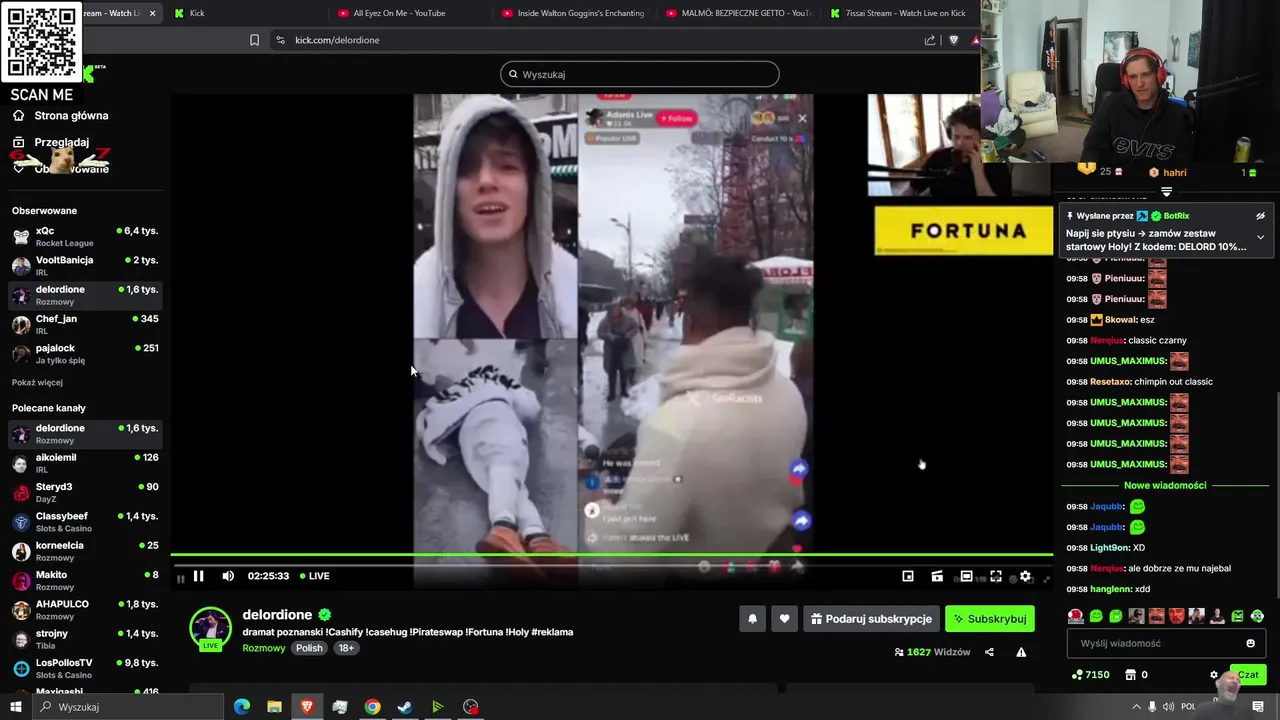Expand the pinned message chevron

point(1260,238)
